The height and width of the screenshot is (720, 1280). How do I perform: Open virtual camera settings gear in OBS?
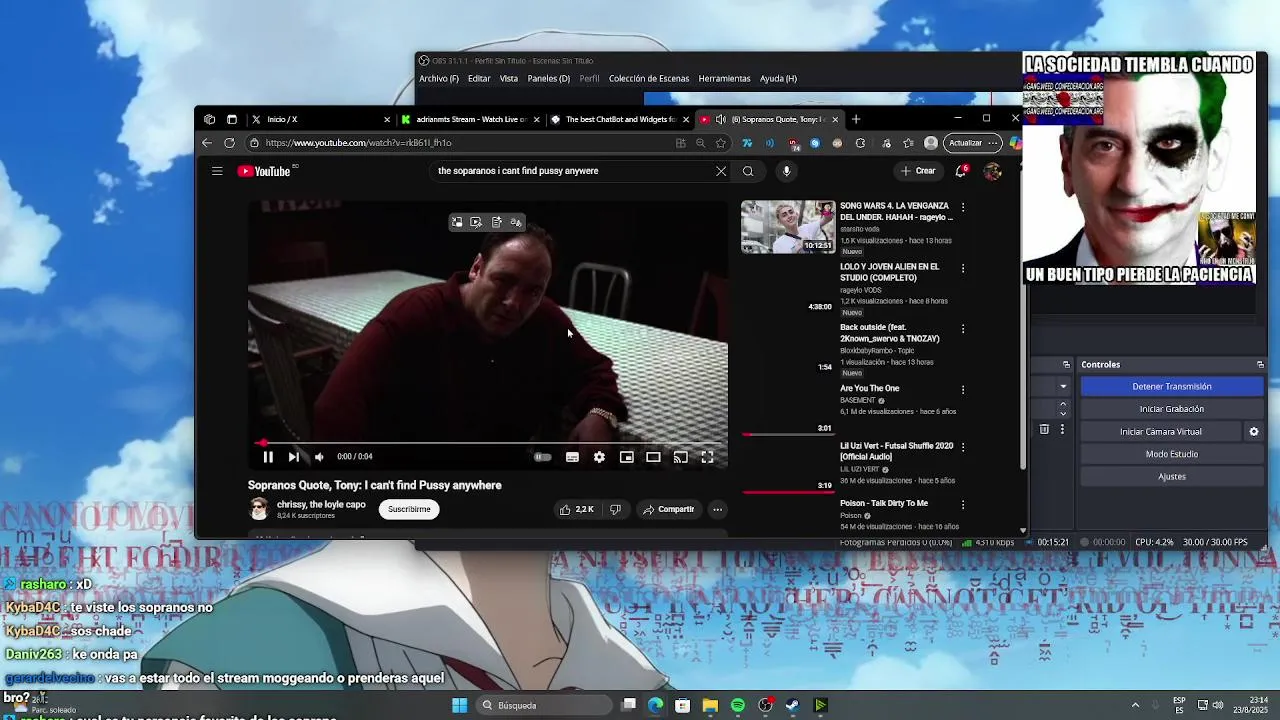coord(1254,432)
